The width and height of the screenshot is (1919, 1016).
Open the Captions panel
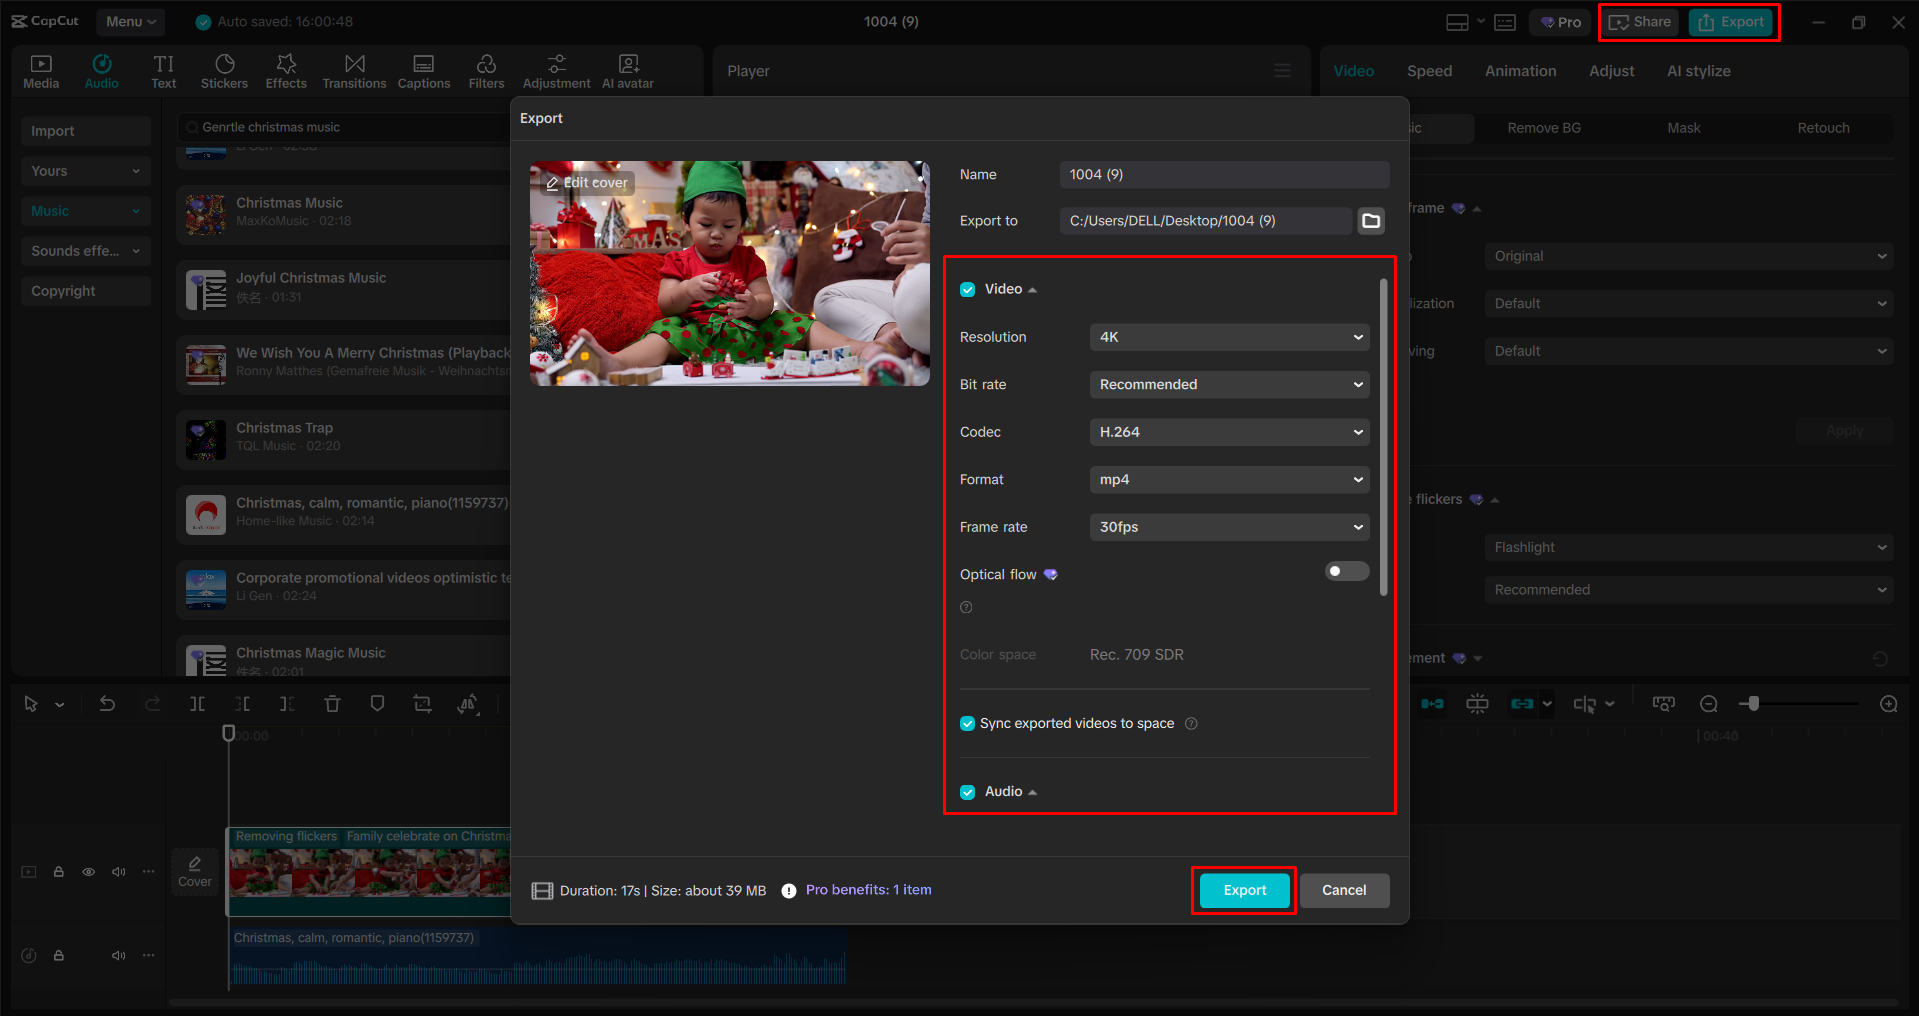click(x=423, y=70)
